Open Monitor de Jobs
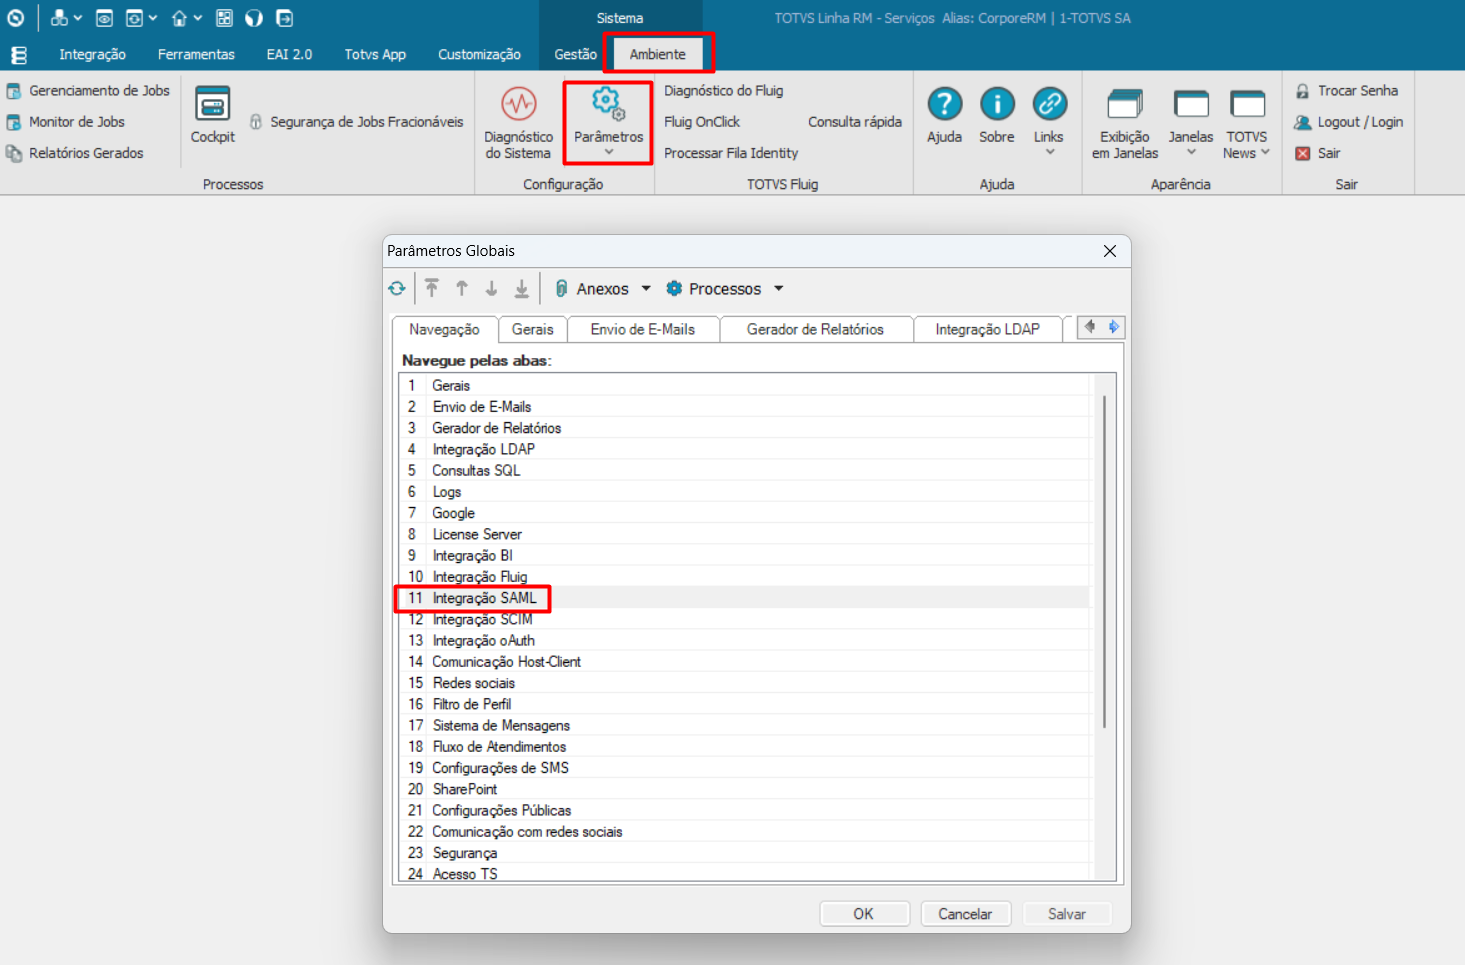This screenshot has height=965, width=1465. tap(66, 122)
